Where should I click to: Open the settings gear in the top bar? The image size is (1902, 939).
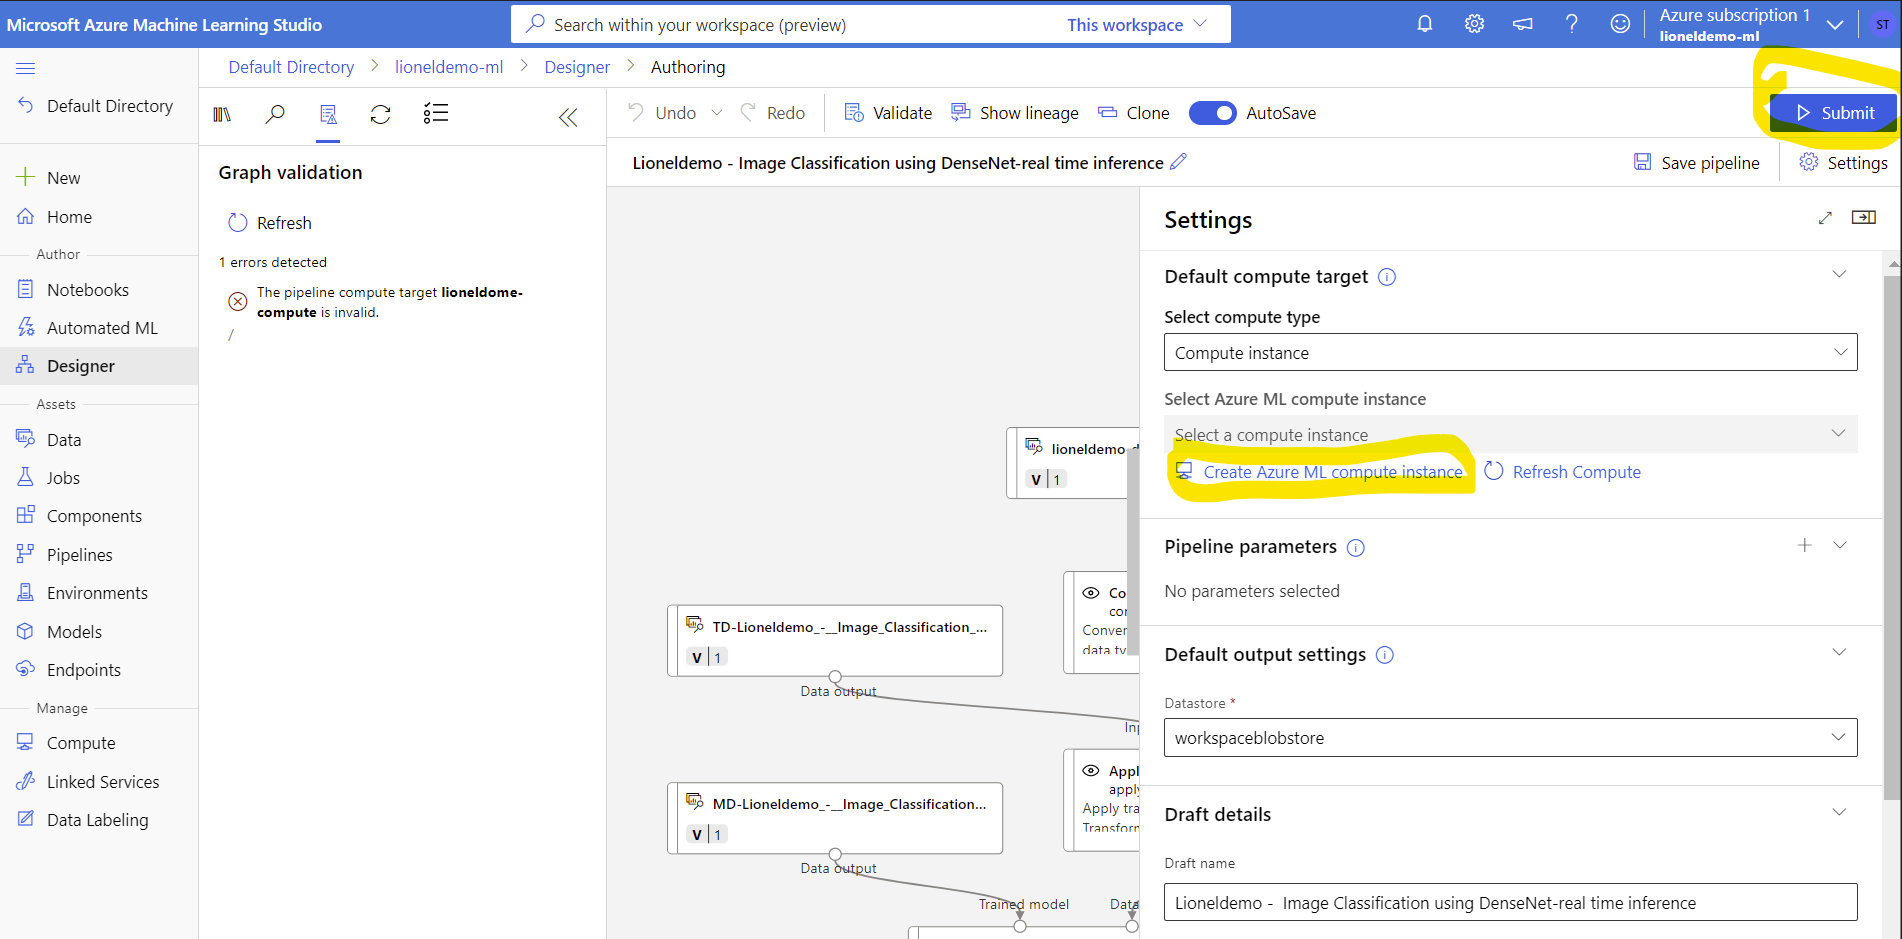[x=1474, y=24]
